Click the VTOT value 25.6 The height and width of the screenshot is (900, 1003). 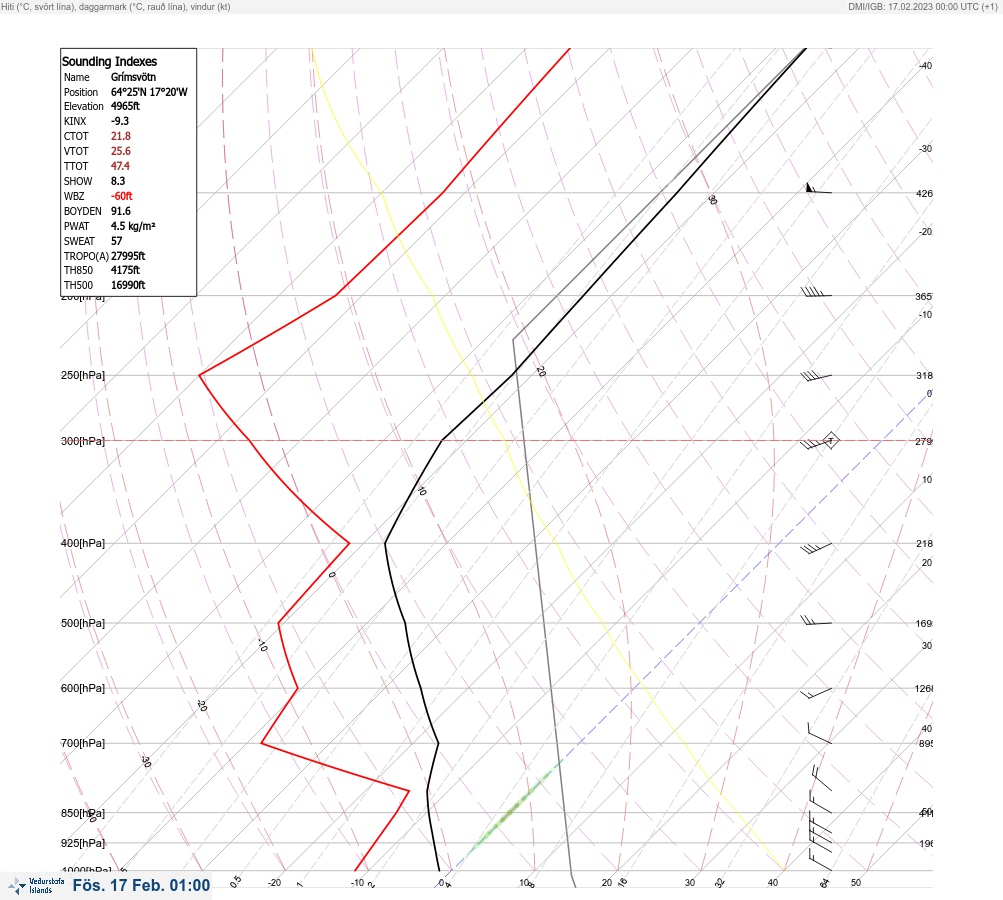click(121, 151)
